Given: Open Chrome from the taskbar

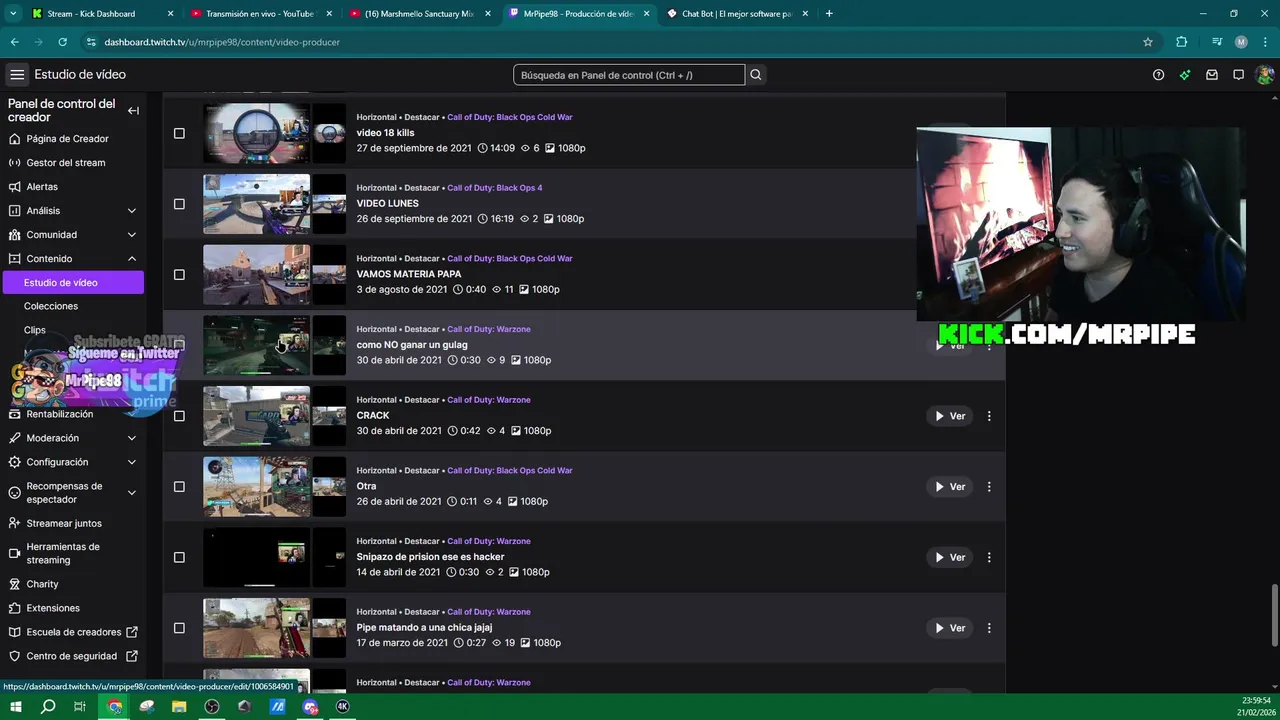Looking at the screenshot, I should (x=115, y=706).
